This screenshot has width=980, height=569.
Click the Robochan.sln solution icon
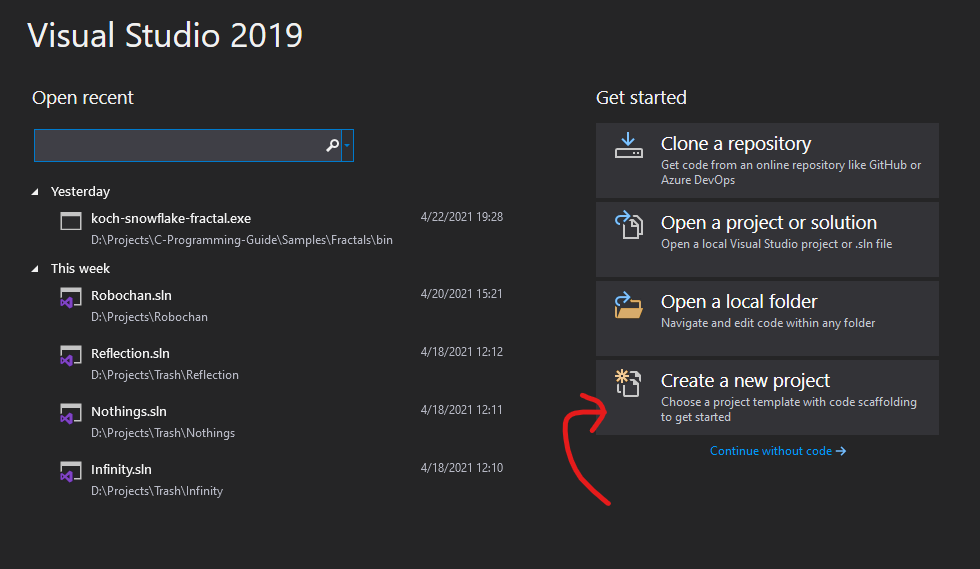coord(71,298)
